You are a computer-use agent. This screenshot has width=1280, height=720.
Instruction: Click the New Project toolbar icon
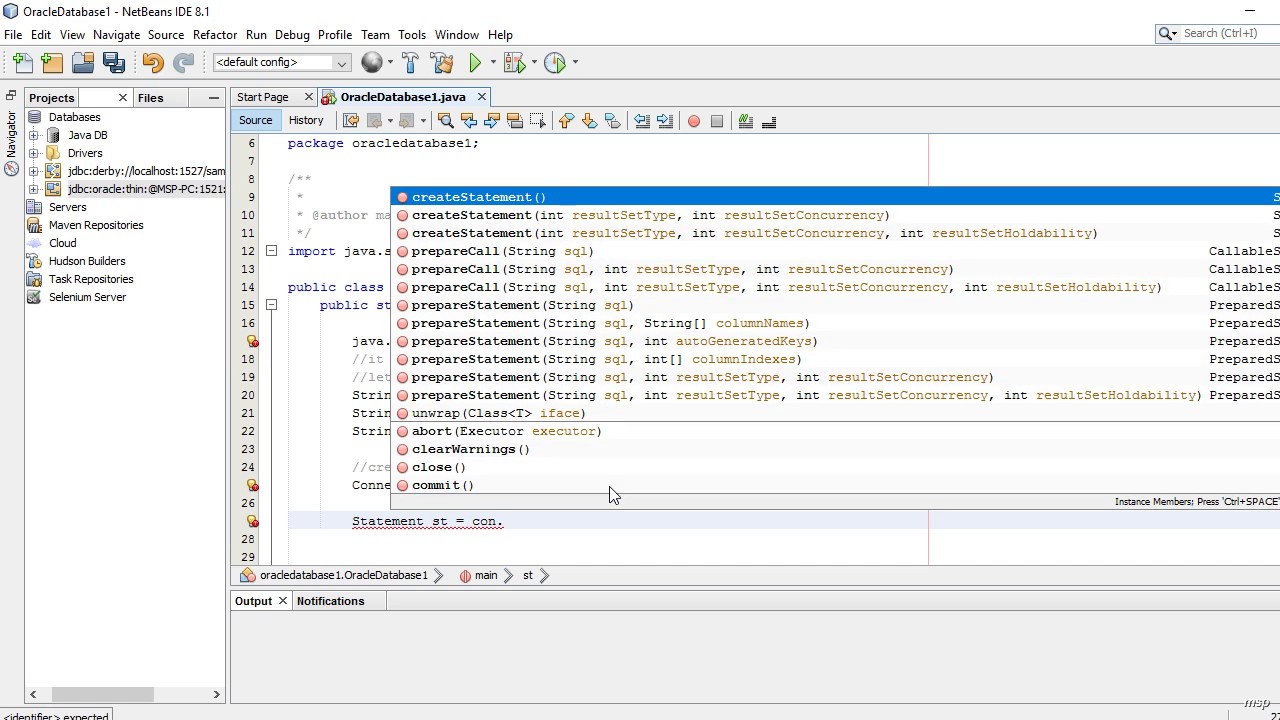point(52,62)
